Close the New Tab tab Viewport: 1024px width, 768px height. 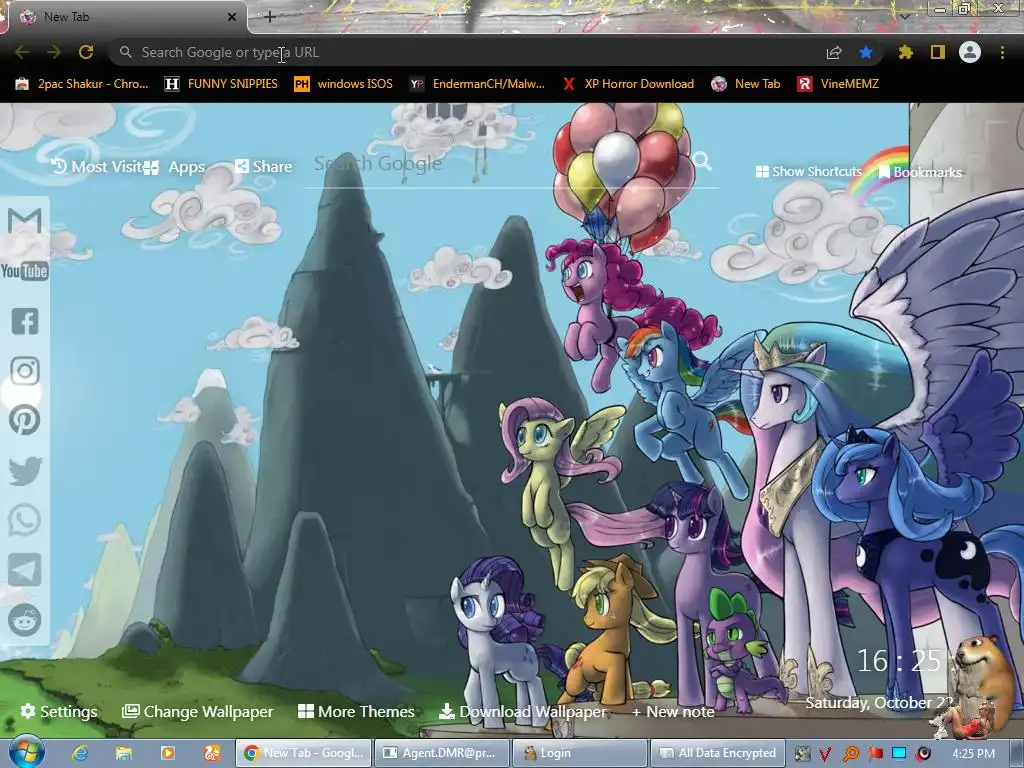[232, 17]
